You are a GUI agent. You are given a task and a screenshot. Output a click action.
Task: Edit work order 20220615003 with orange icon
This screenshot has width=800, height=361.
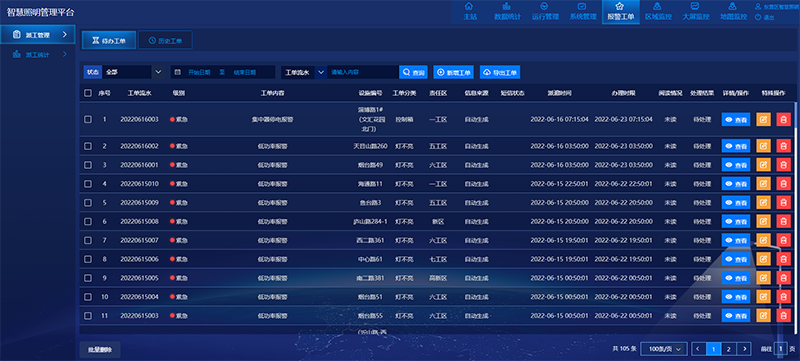tap(763, 316)
